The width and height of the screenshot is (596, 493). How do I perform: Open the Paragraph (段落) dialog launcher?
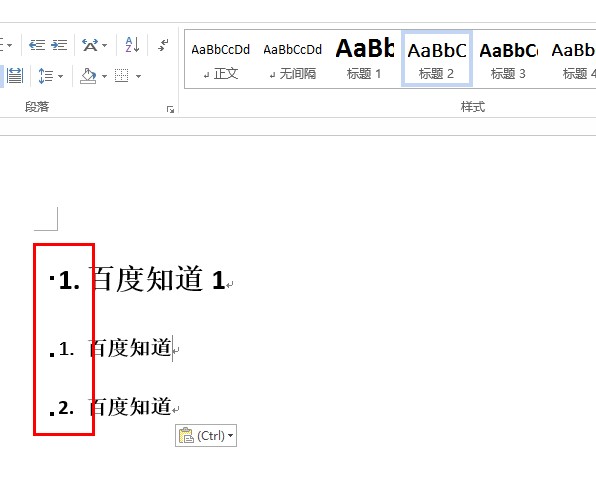tap(170, 109)
